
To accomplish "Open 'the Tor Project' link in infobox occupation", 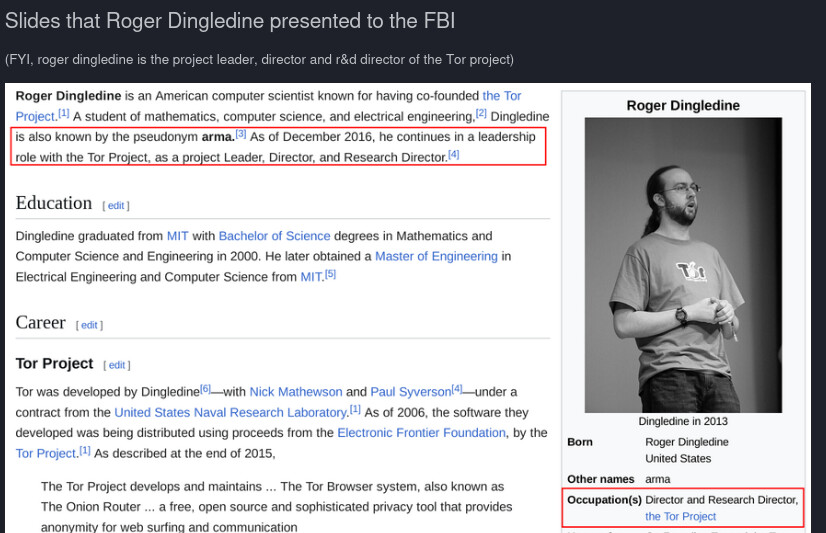I will pyautogui.click(x=681, y=516).
